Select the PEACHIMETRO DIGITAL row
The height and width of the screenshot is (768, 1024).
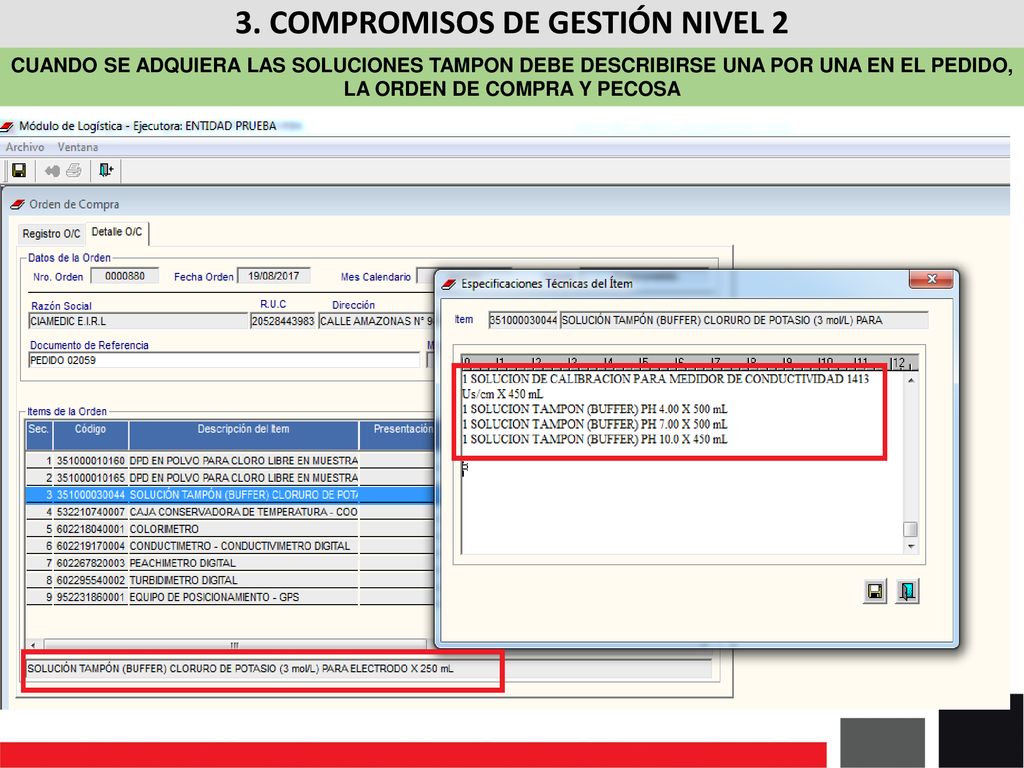pos(231,563)
